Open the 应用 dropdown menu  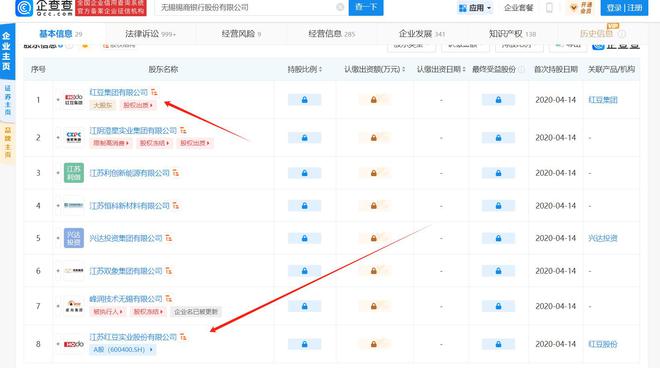475,8
